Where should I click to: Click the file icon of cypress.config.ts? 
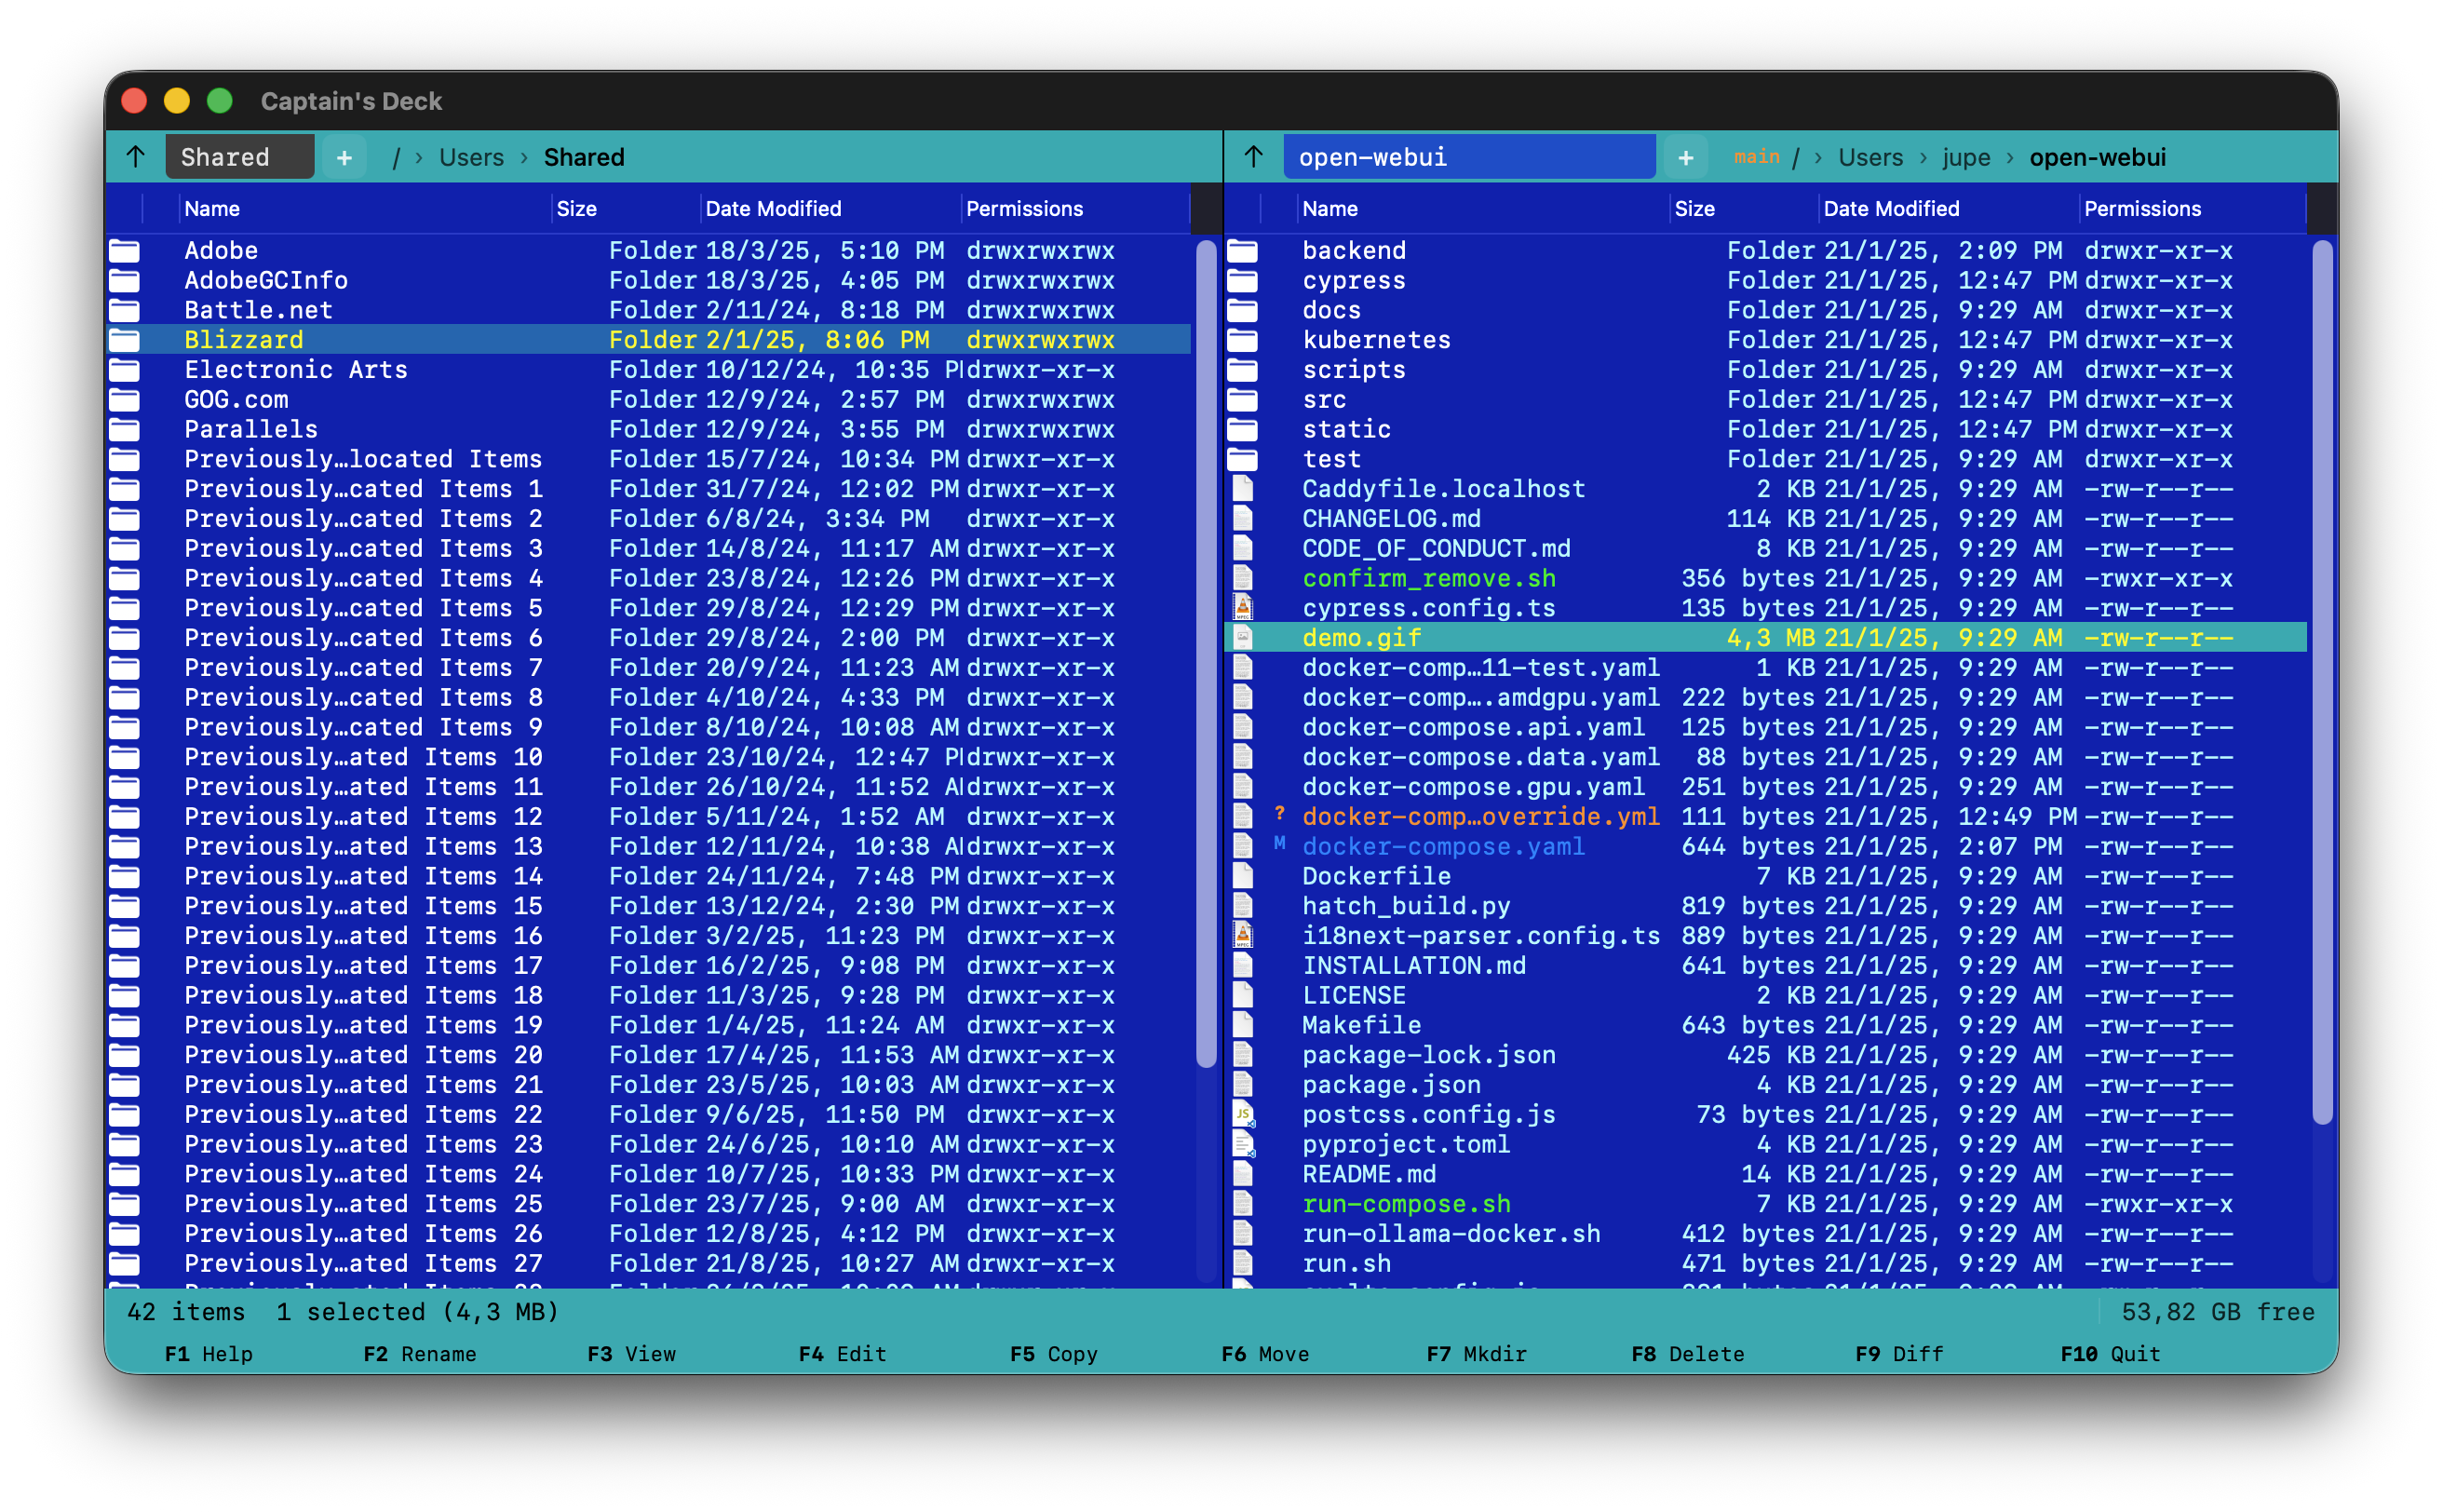pyautogui.click(x=1243, y=608)
